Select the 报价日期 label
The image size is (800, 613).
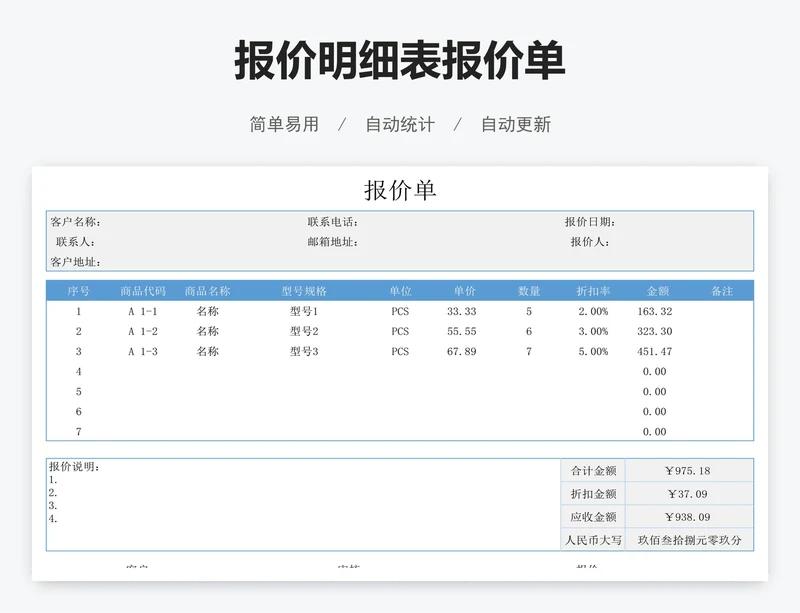coord(590,222)
